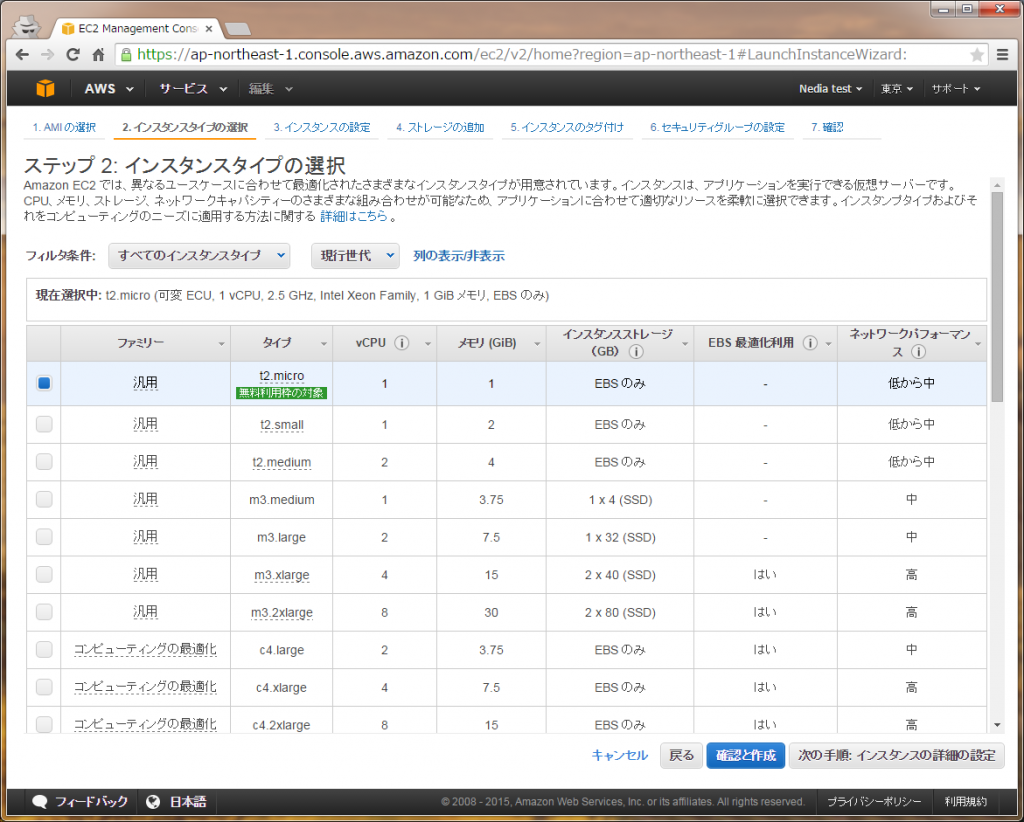1024x822 pixels.
Task: Click the browser back arrow
Action: (x=22, y=55)
